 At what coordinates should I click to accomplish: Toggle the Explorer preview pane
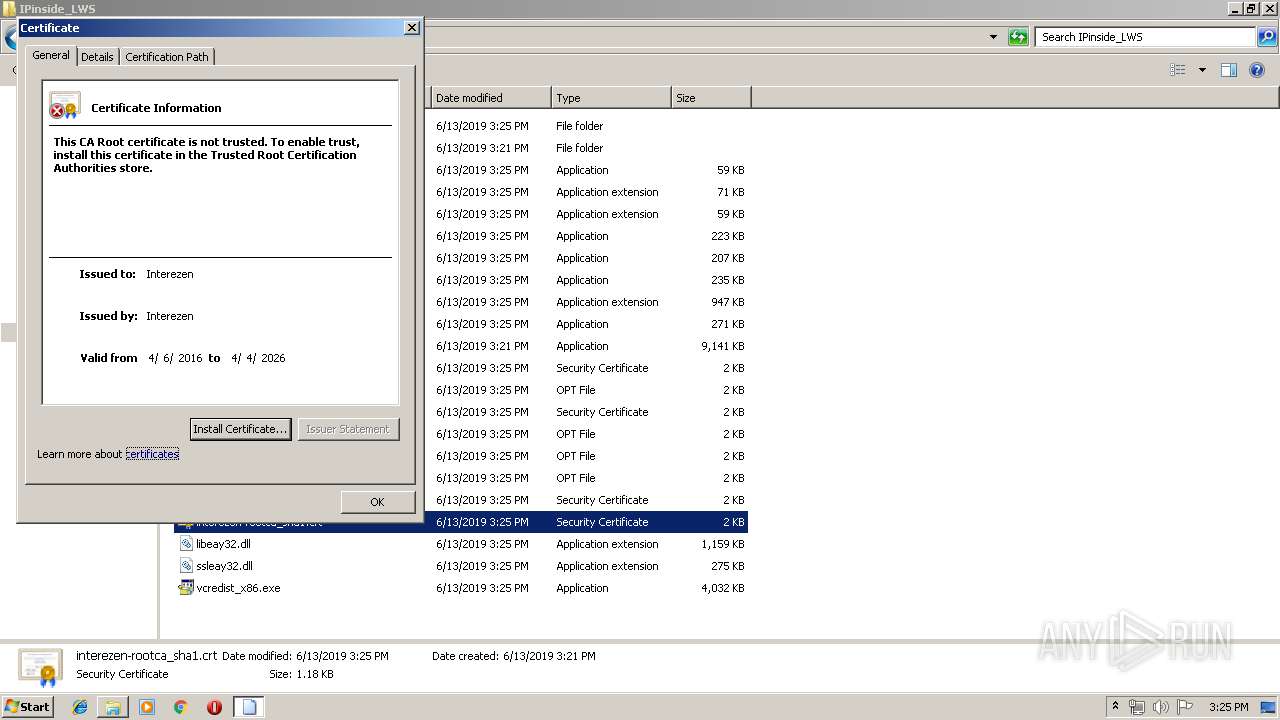(x=1229, y=70)
